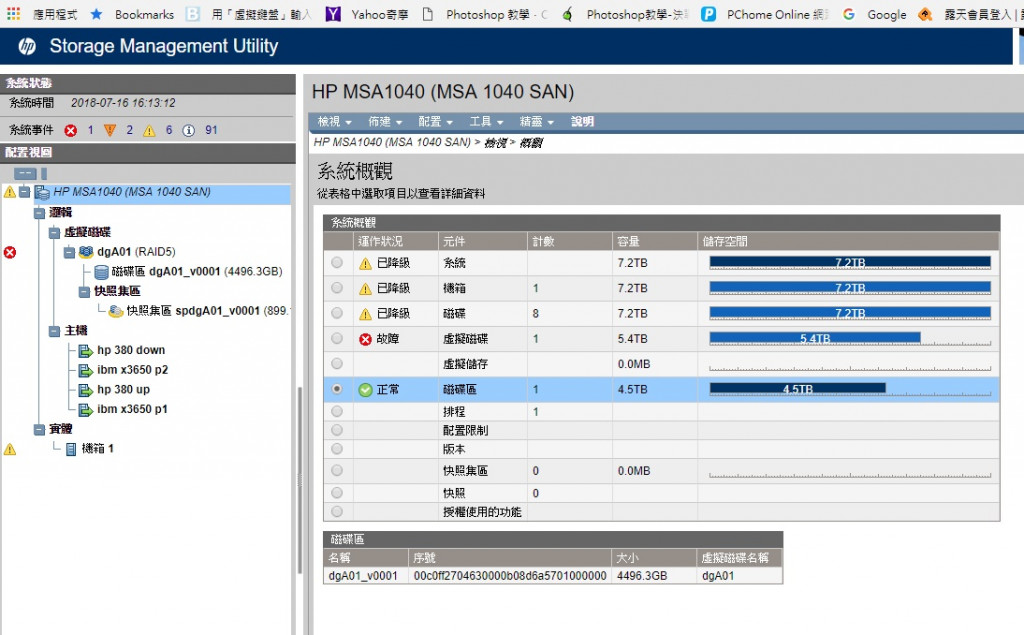The image size is (1024, 635).
Task: Select volume dgA01_v0001 (4496.3GB) in tree
Action: pyautogui.click(x=197, y=272)
